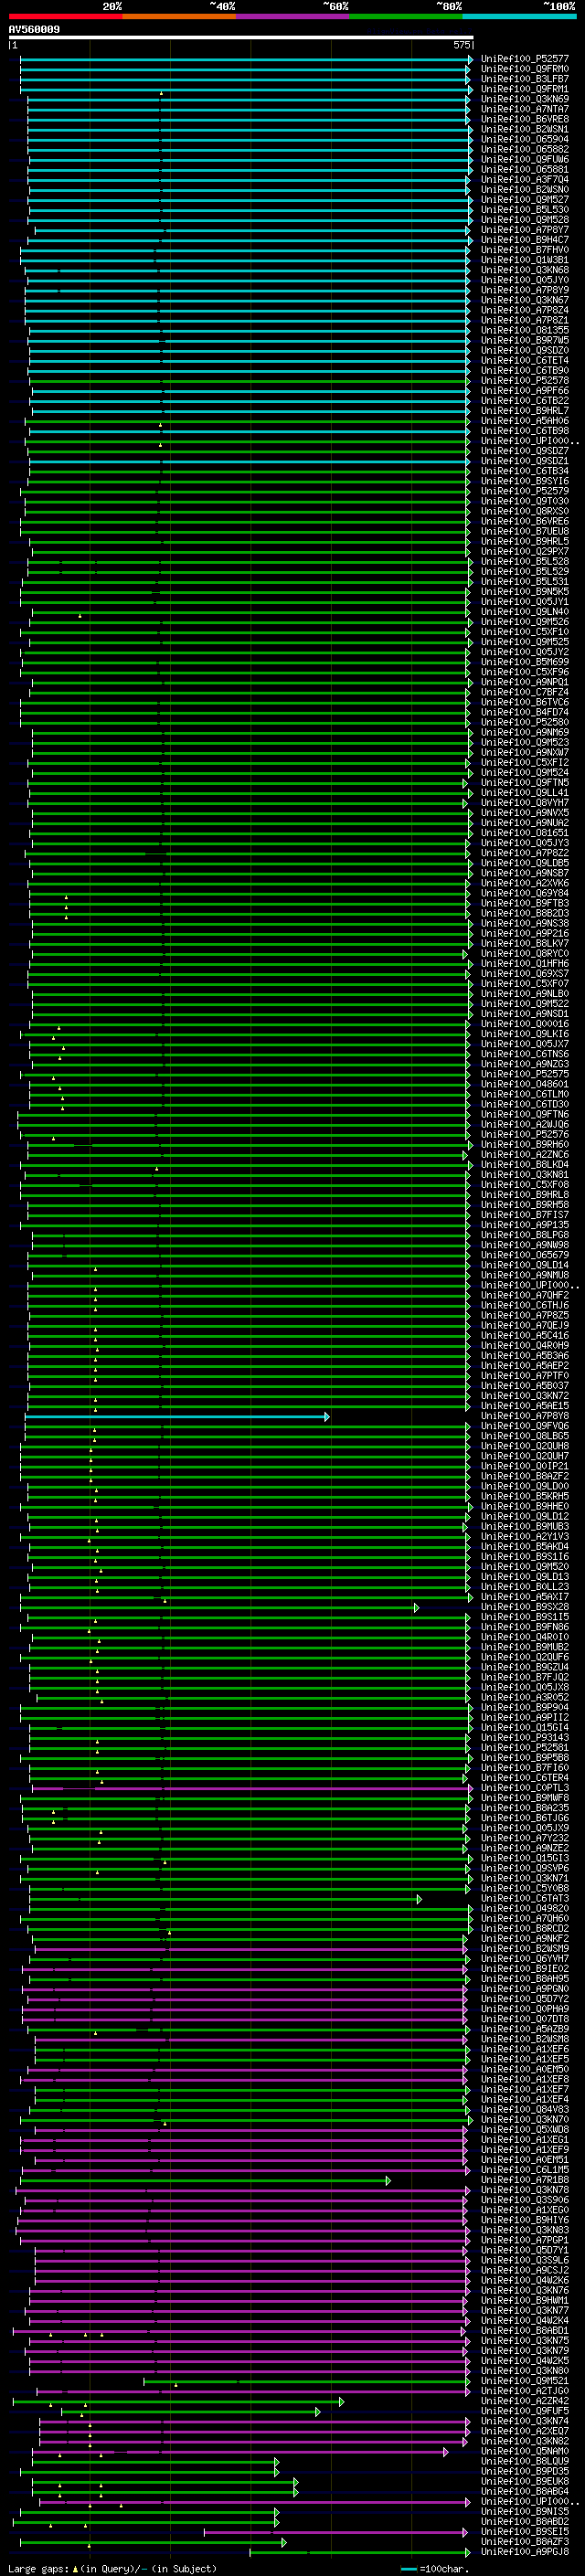Select the UniRef100_Q8RXS0 label
This screenshot has width=585, height=2576.
tap(525, 511)
